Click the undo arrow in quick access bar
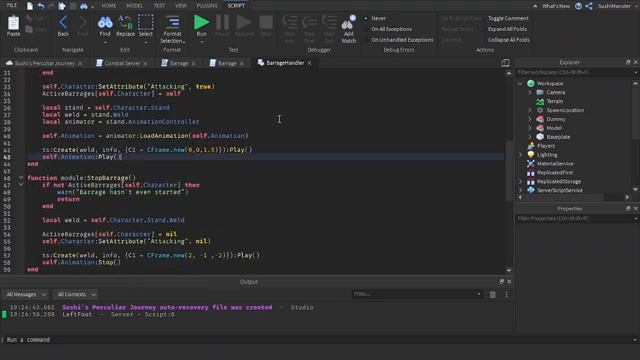The width and height of the screenshot is (640, 360). coord(41,6)
